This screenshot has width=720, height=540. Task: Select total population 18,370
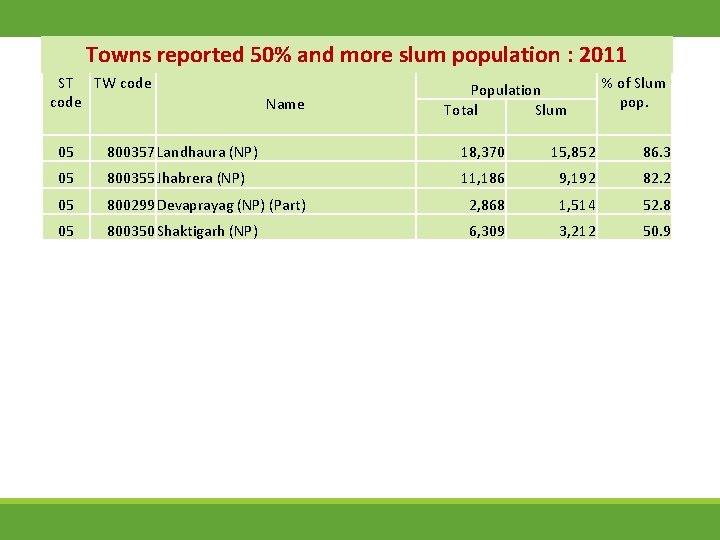[x=483, y=152]
